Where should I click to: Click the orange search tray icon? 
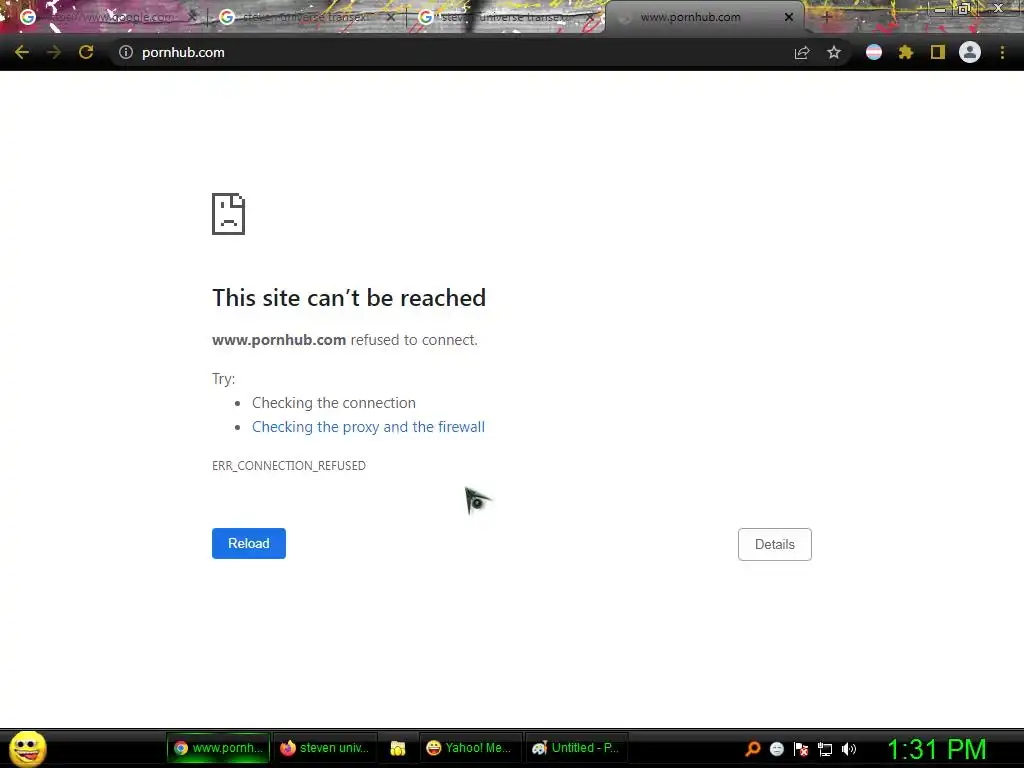tap(753, 748)
